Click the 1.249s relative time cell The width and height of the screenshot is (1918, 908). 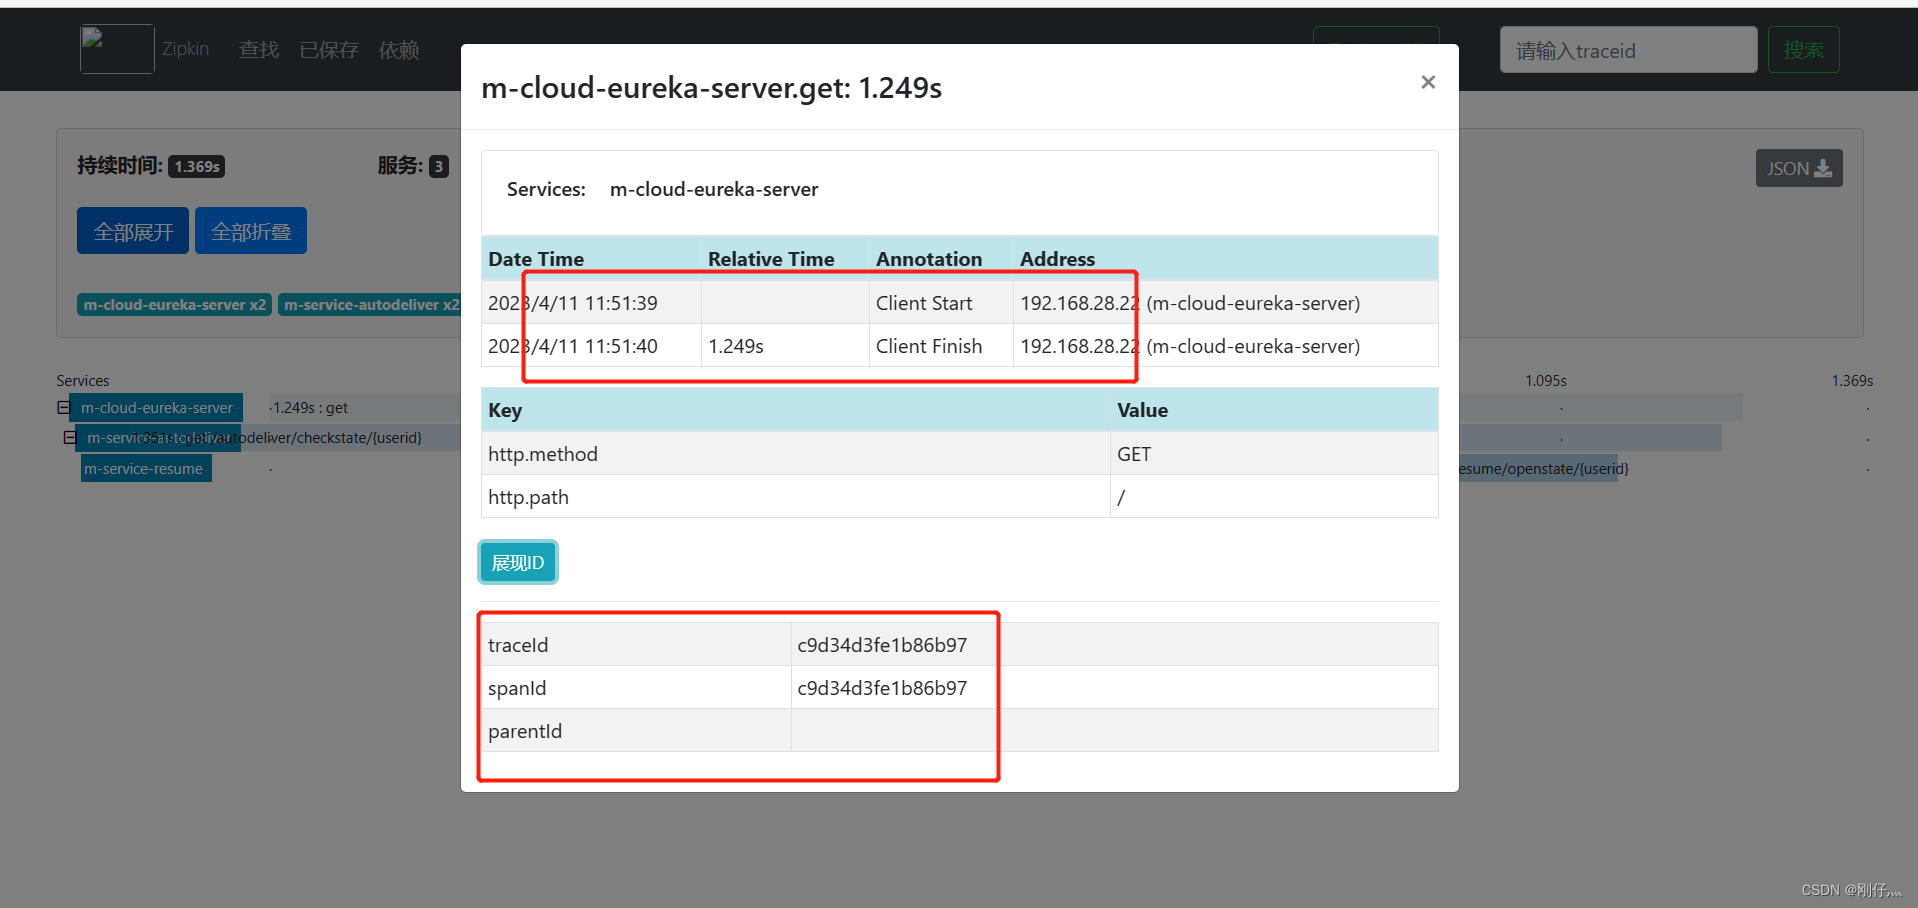tap(785, 346)
